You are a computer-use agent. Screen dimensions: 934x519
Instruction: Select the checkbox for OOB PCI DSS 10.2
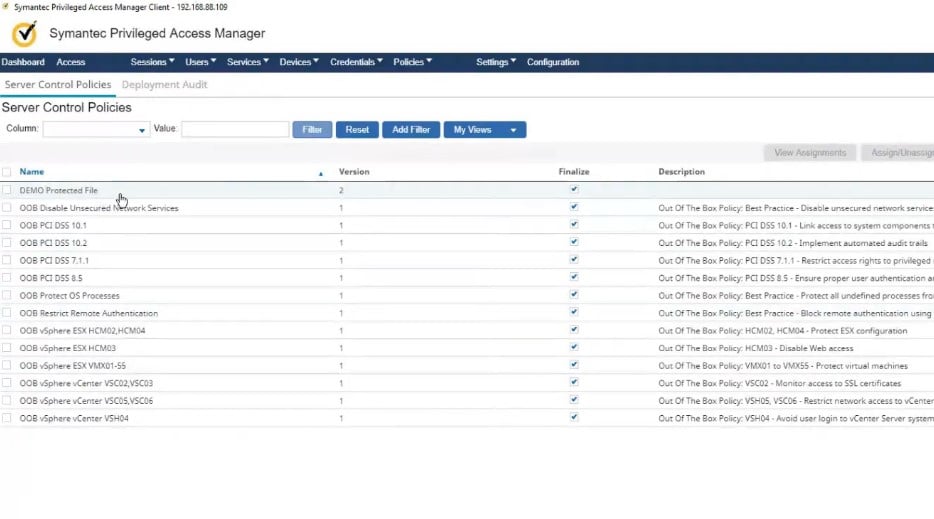point(7,243)
